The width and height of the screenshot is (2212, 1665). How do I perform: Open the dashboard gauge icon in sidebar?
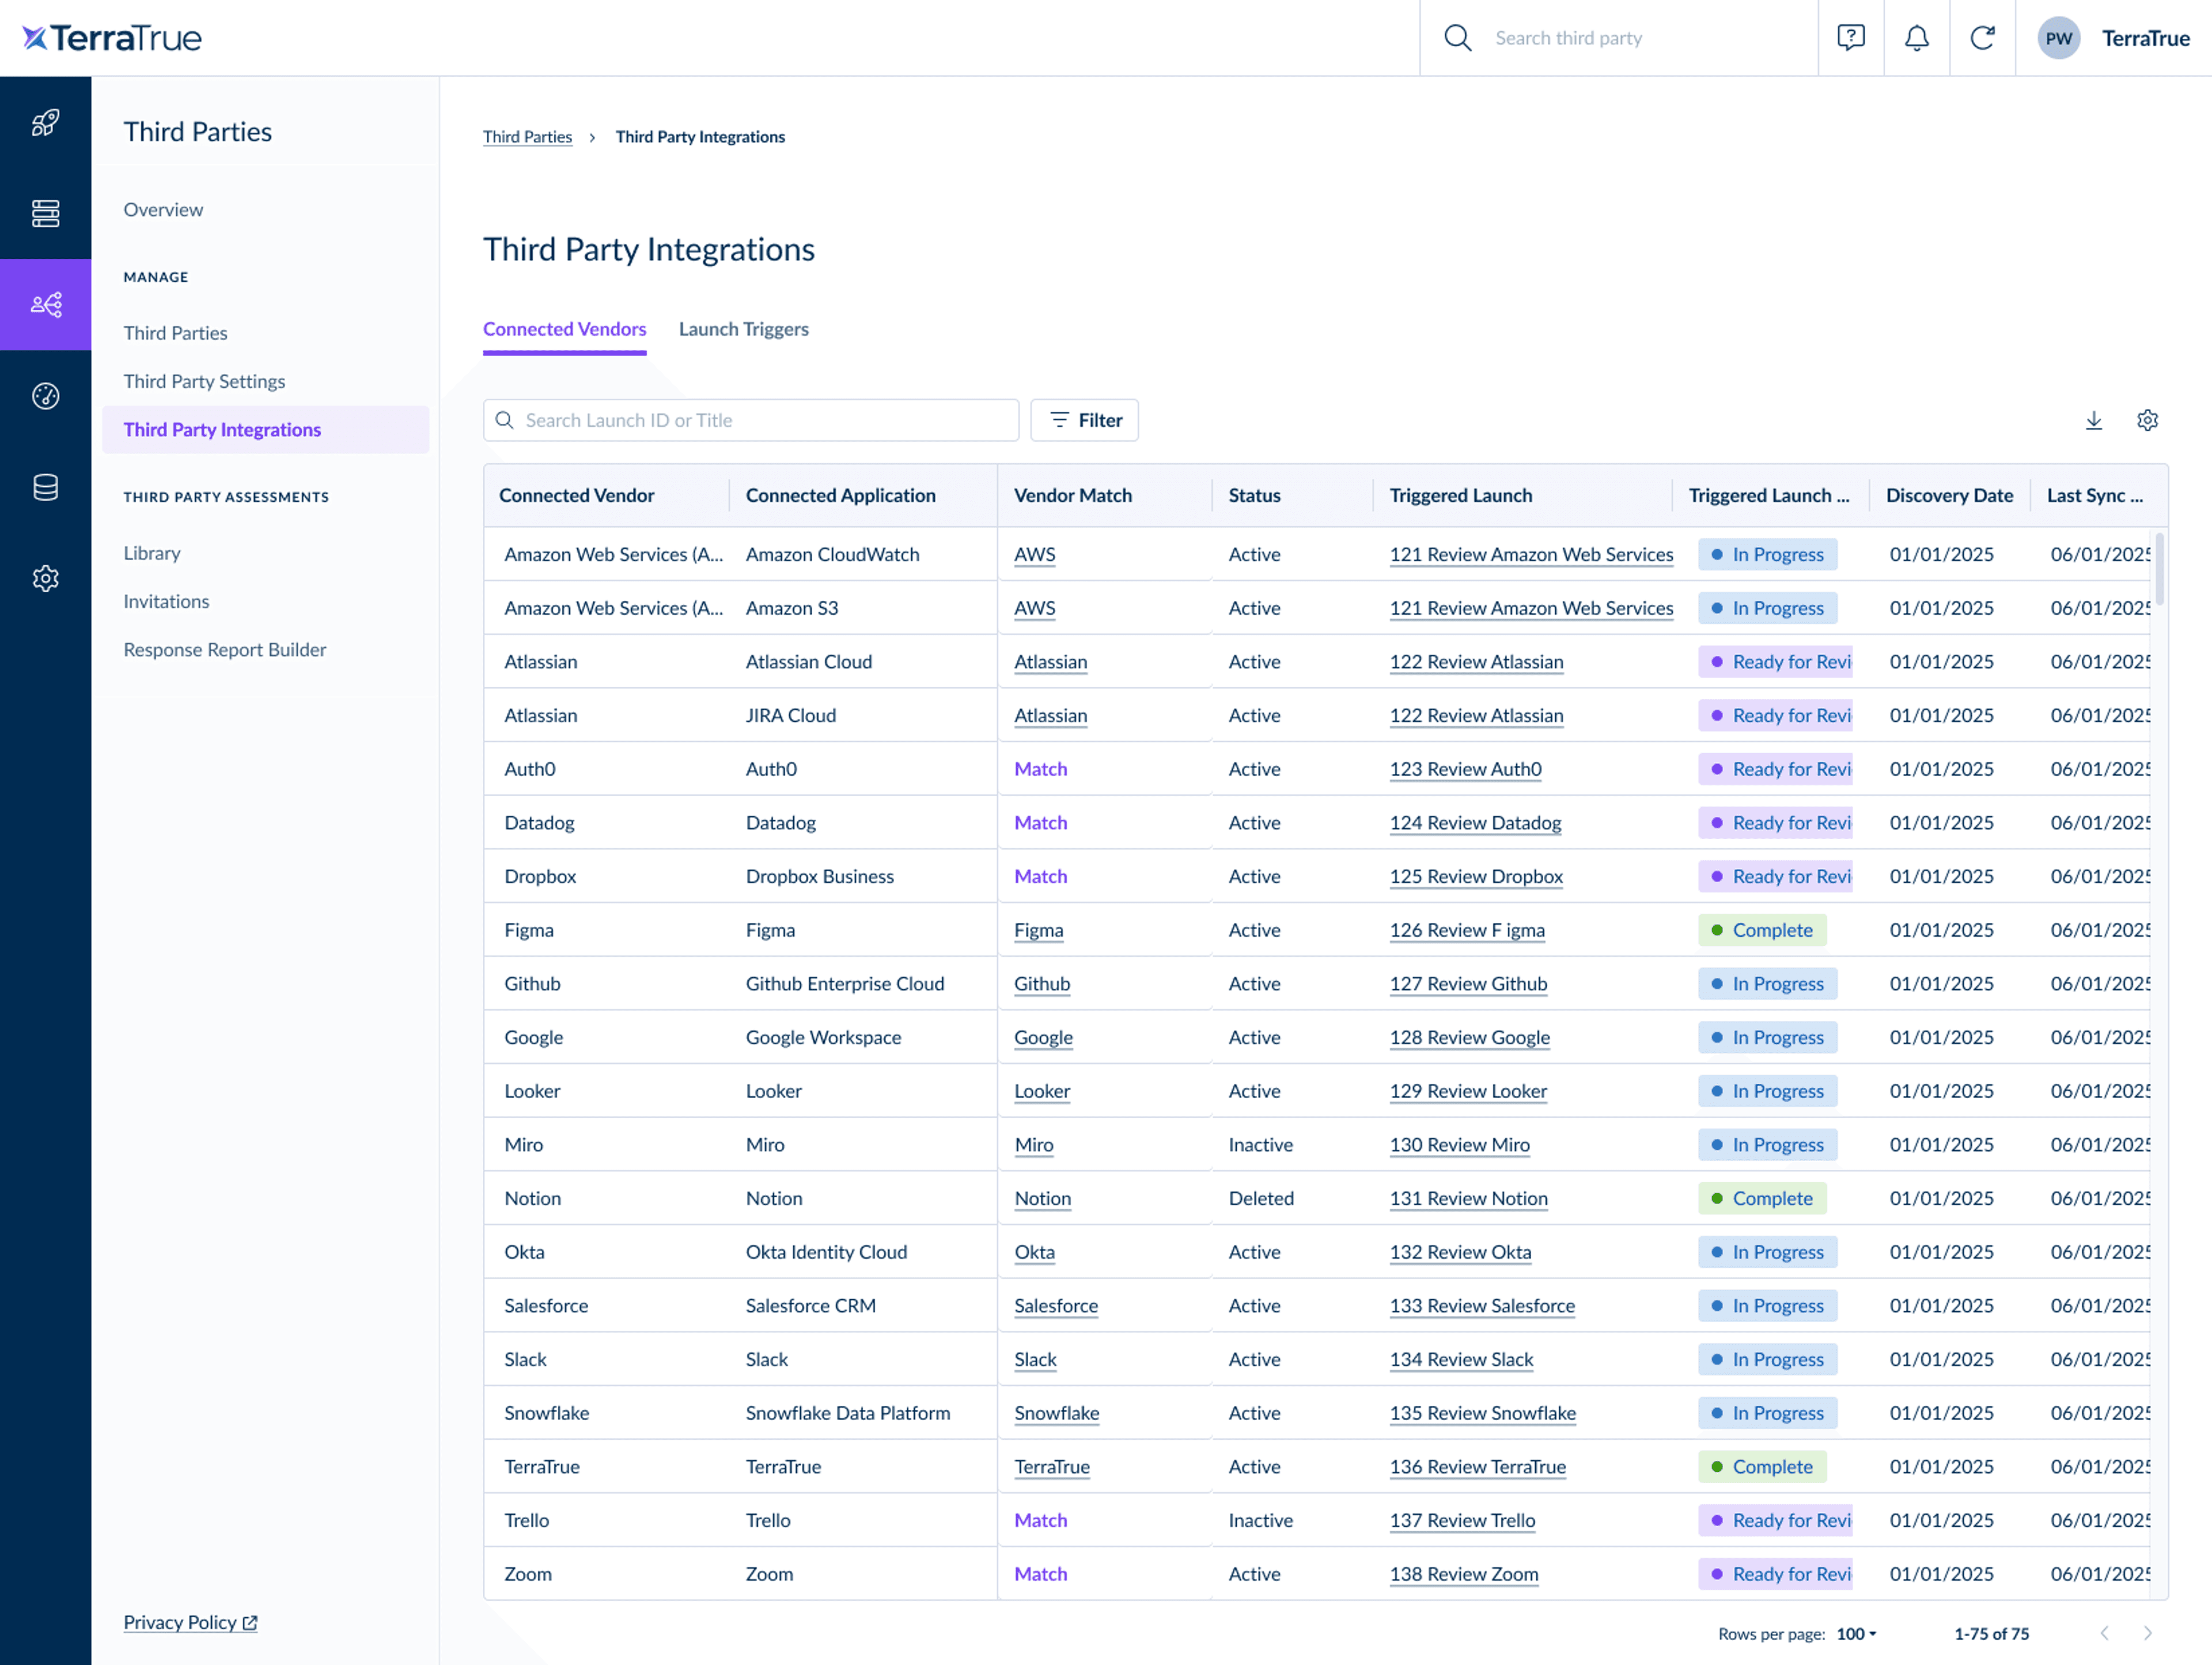[x=45, y=396]
